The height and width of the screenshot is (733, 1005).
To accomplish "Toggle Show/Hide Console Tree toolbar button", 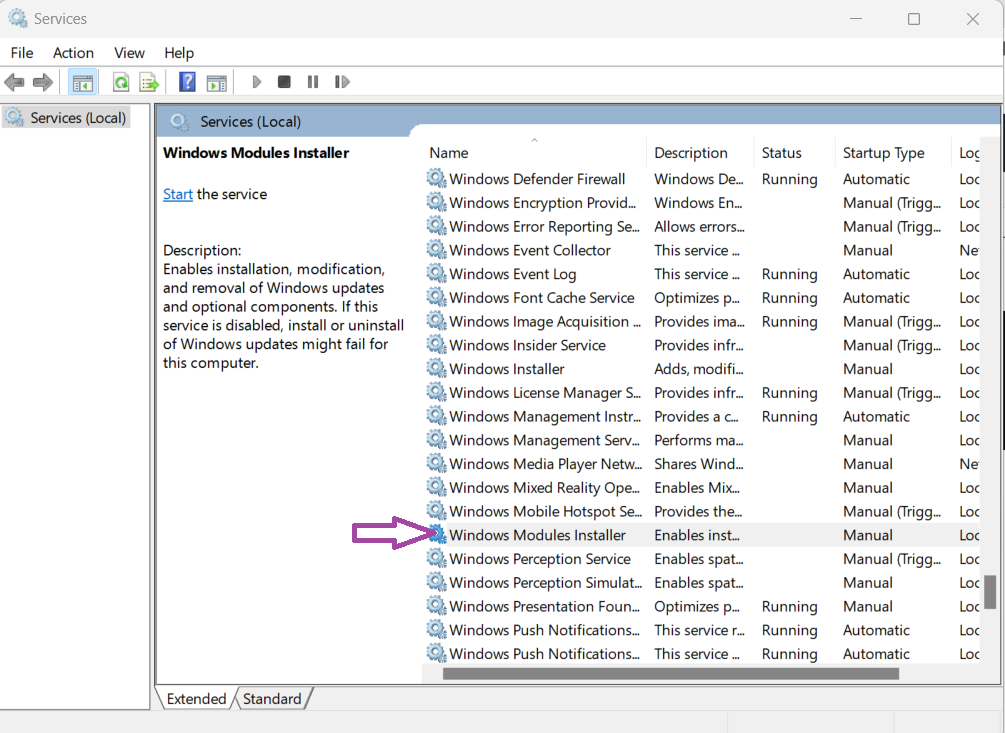I will pyautogui.click(x=83, y=82).
